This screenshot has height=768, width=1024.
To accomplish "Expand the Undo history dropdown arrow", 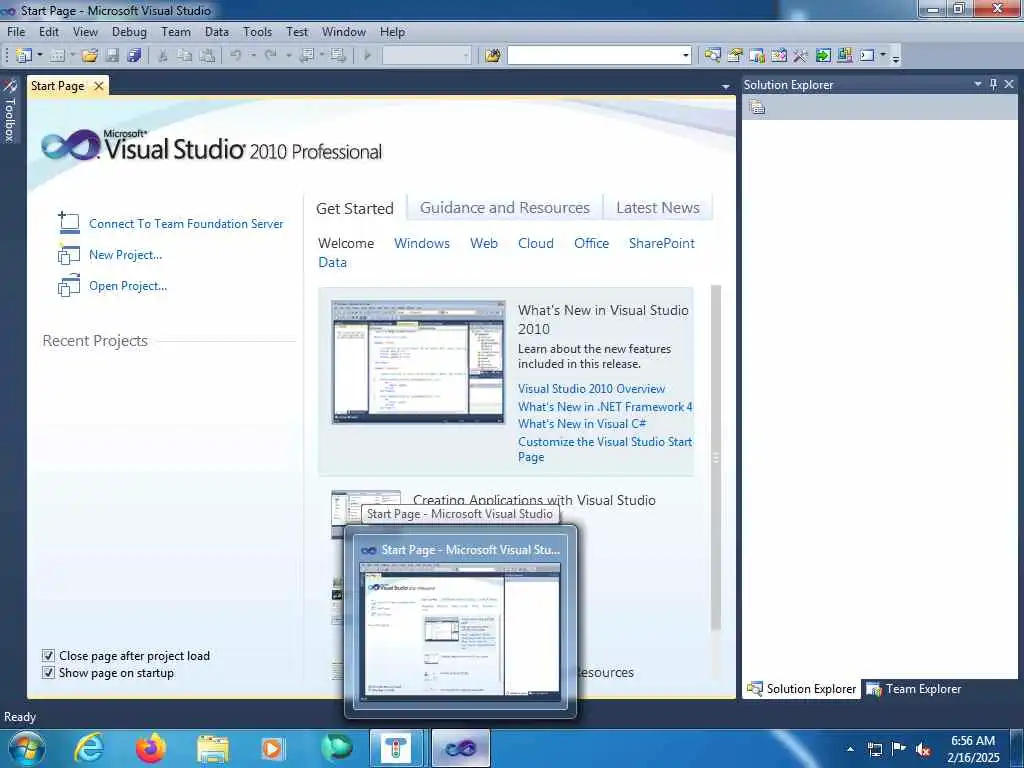I will [x=253, y=56].
